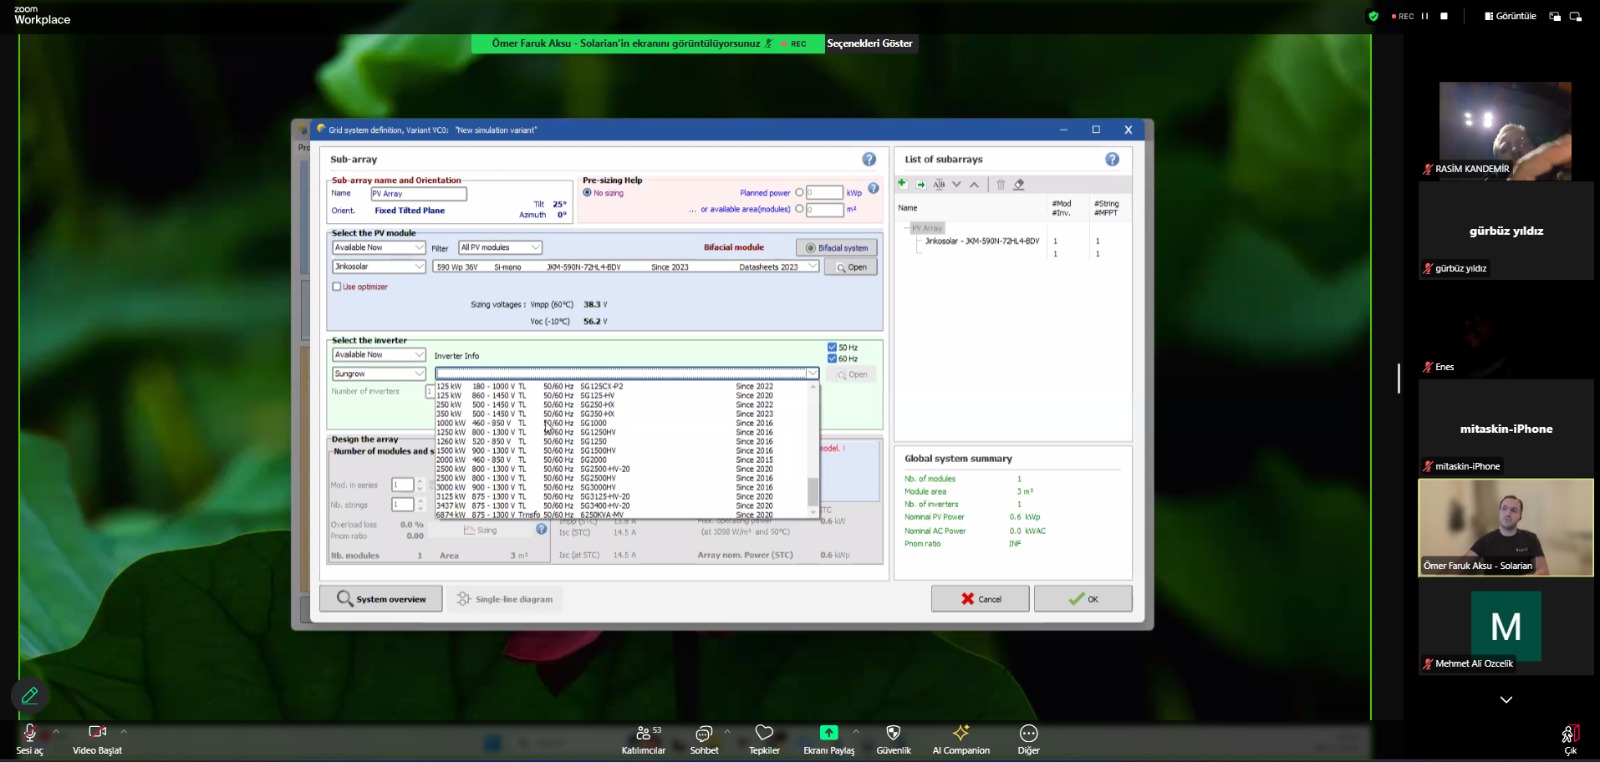Launch AI Companion sparkle icon
Viewport: 1600px width, 762px height.
pyautogui.click(x=960, y=734)
